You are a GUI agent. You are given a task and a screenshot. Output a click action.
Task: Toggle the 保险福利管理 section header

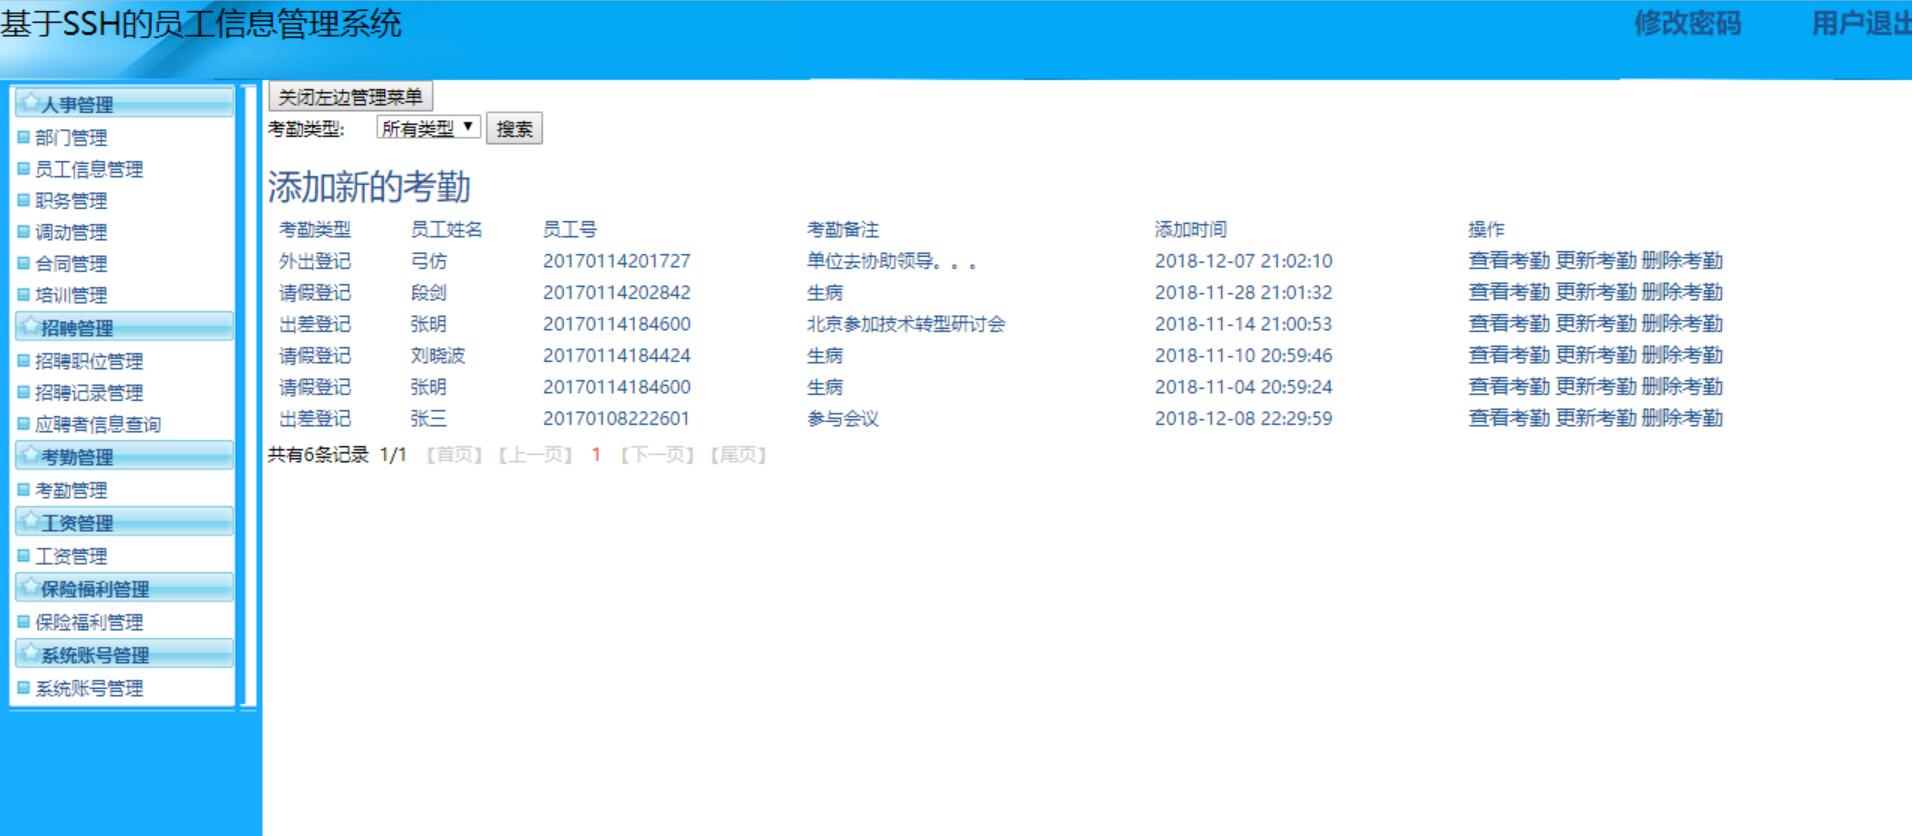coord(124,587)
